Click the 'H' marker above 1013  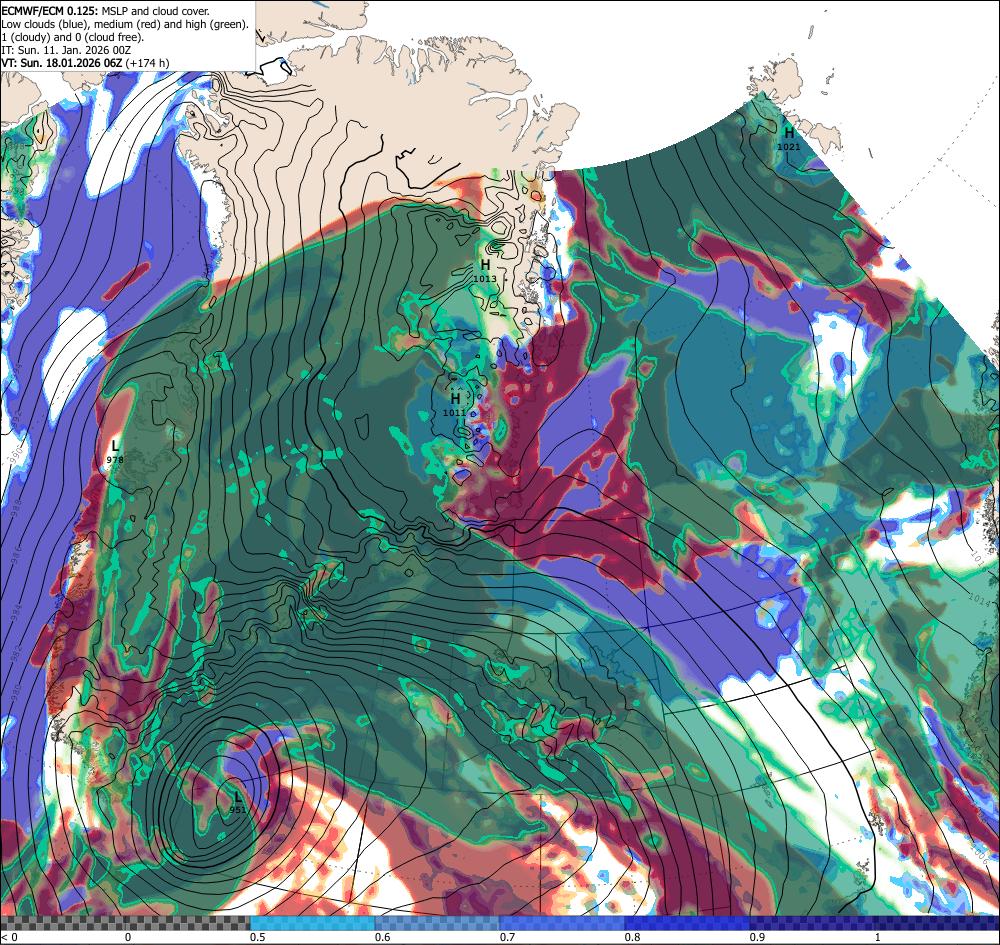[x=485, y=265]
